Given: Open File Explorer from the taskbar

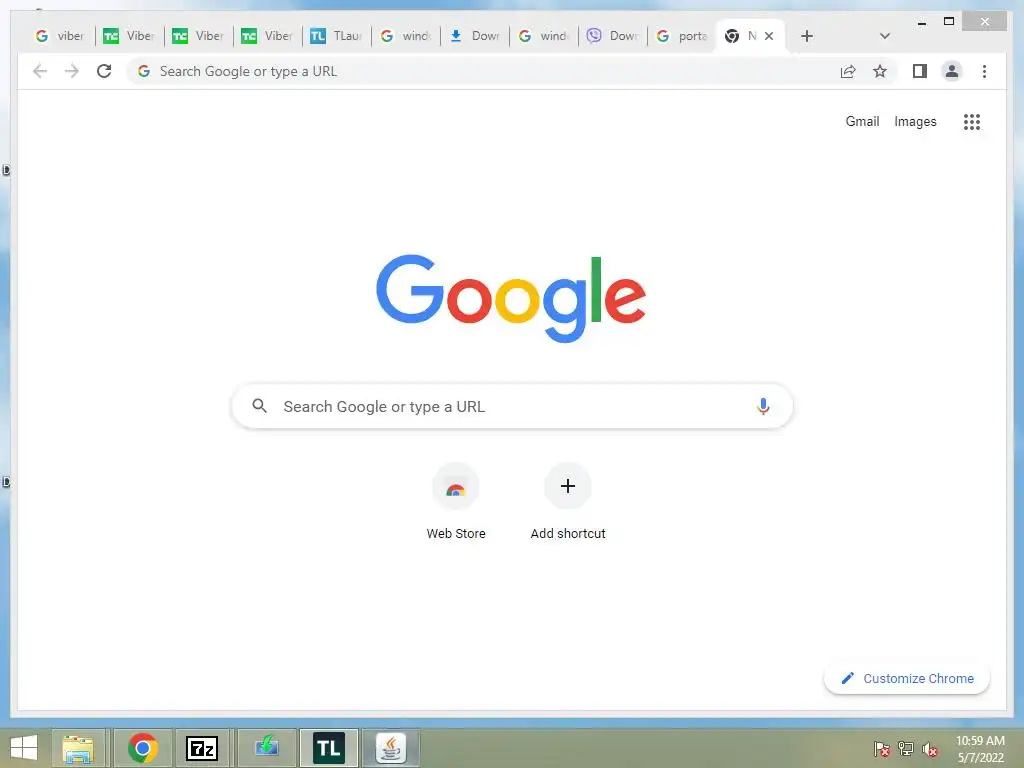Looking at the screenshot, I should tap(78, 748).
